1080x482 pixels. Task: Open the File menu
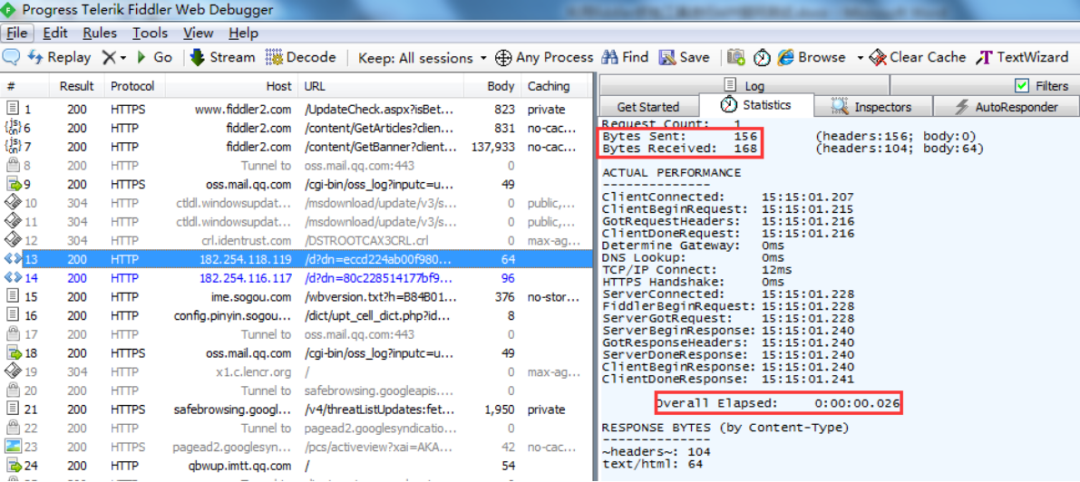(x=17, y=33)
